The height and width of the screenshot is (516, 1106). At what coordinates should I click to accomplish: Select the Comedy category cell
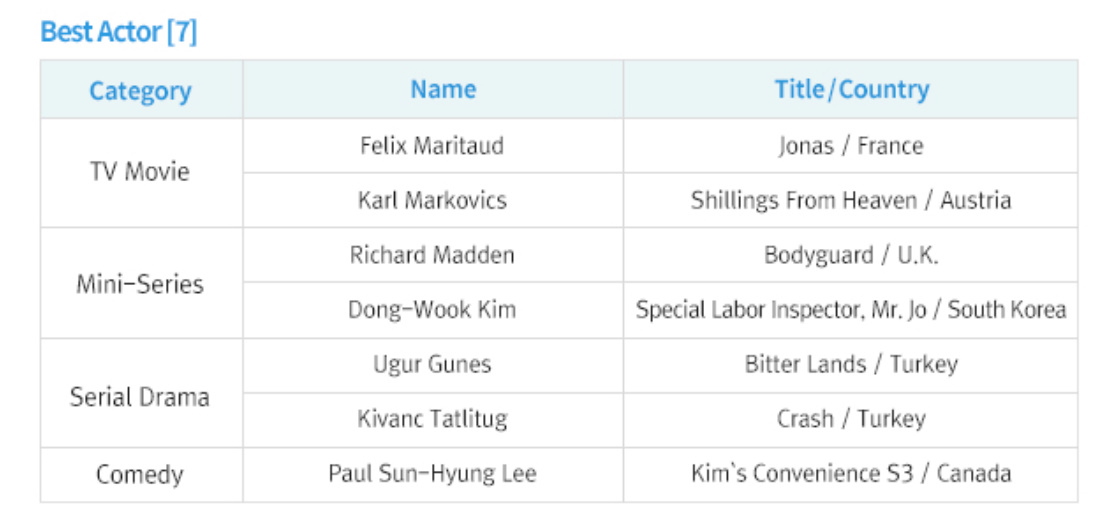click(140, 474)
